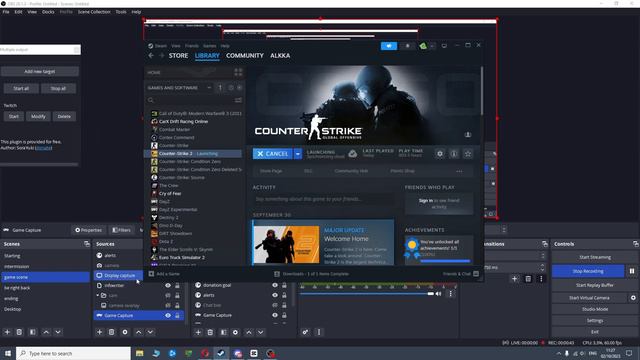Click the ready-to-play filter icon in Steam

240,87
